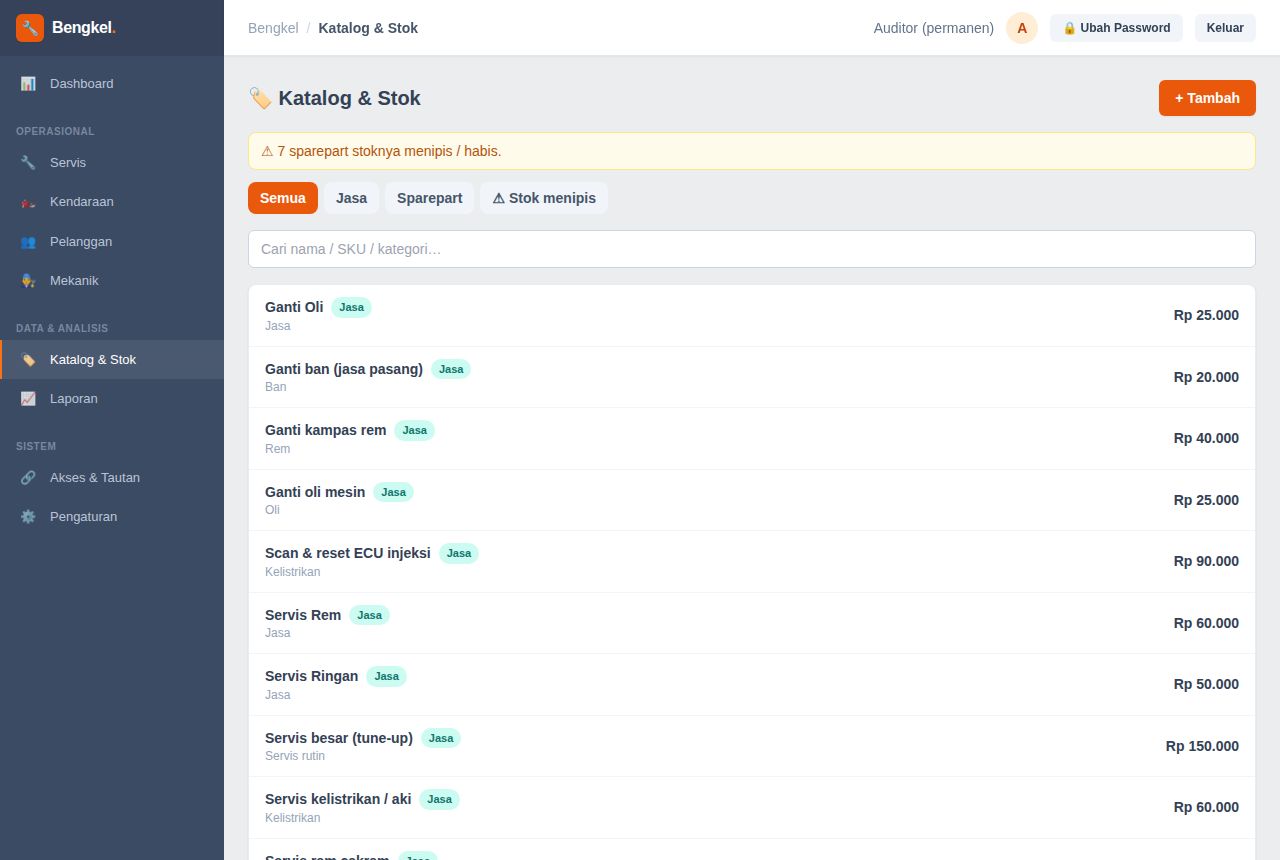Open Pengaturan settings page
Image resolution: width=1280 pixels, height=860 pixels.
[112, 517]
